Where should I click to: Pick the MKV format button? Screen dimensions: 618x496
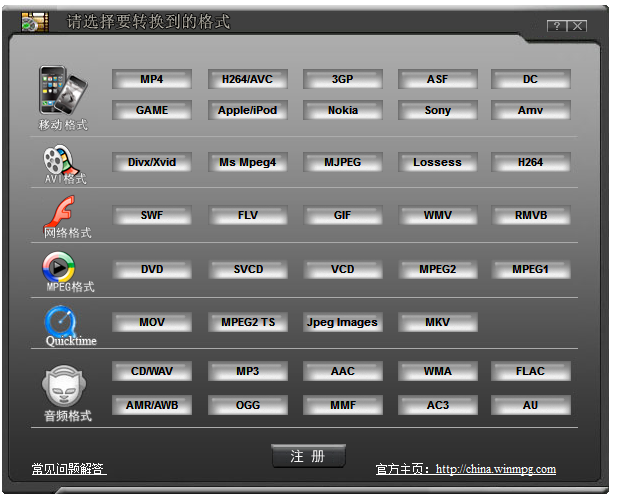[437, 322]
